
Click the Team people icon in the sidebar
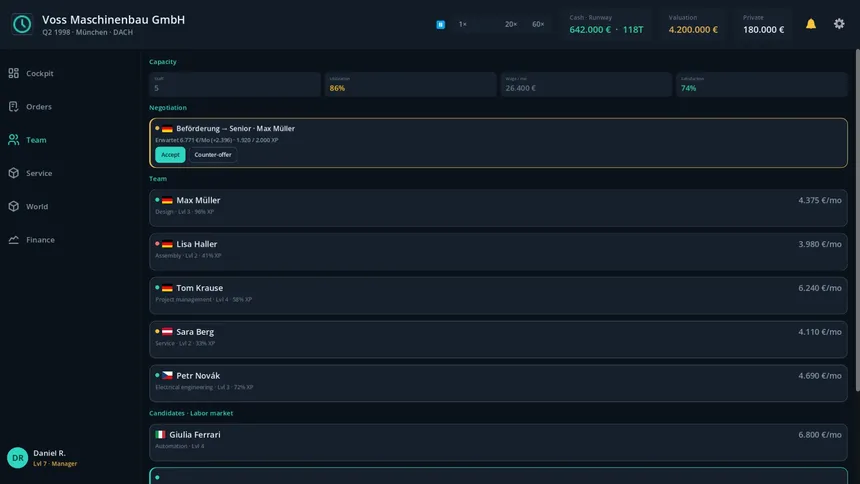tap(14, 140)
